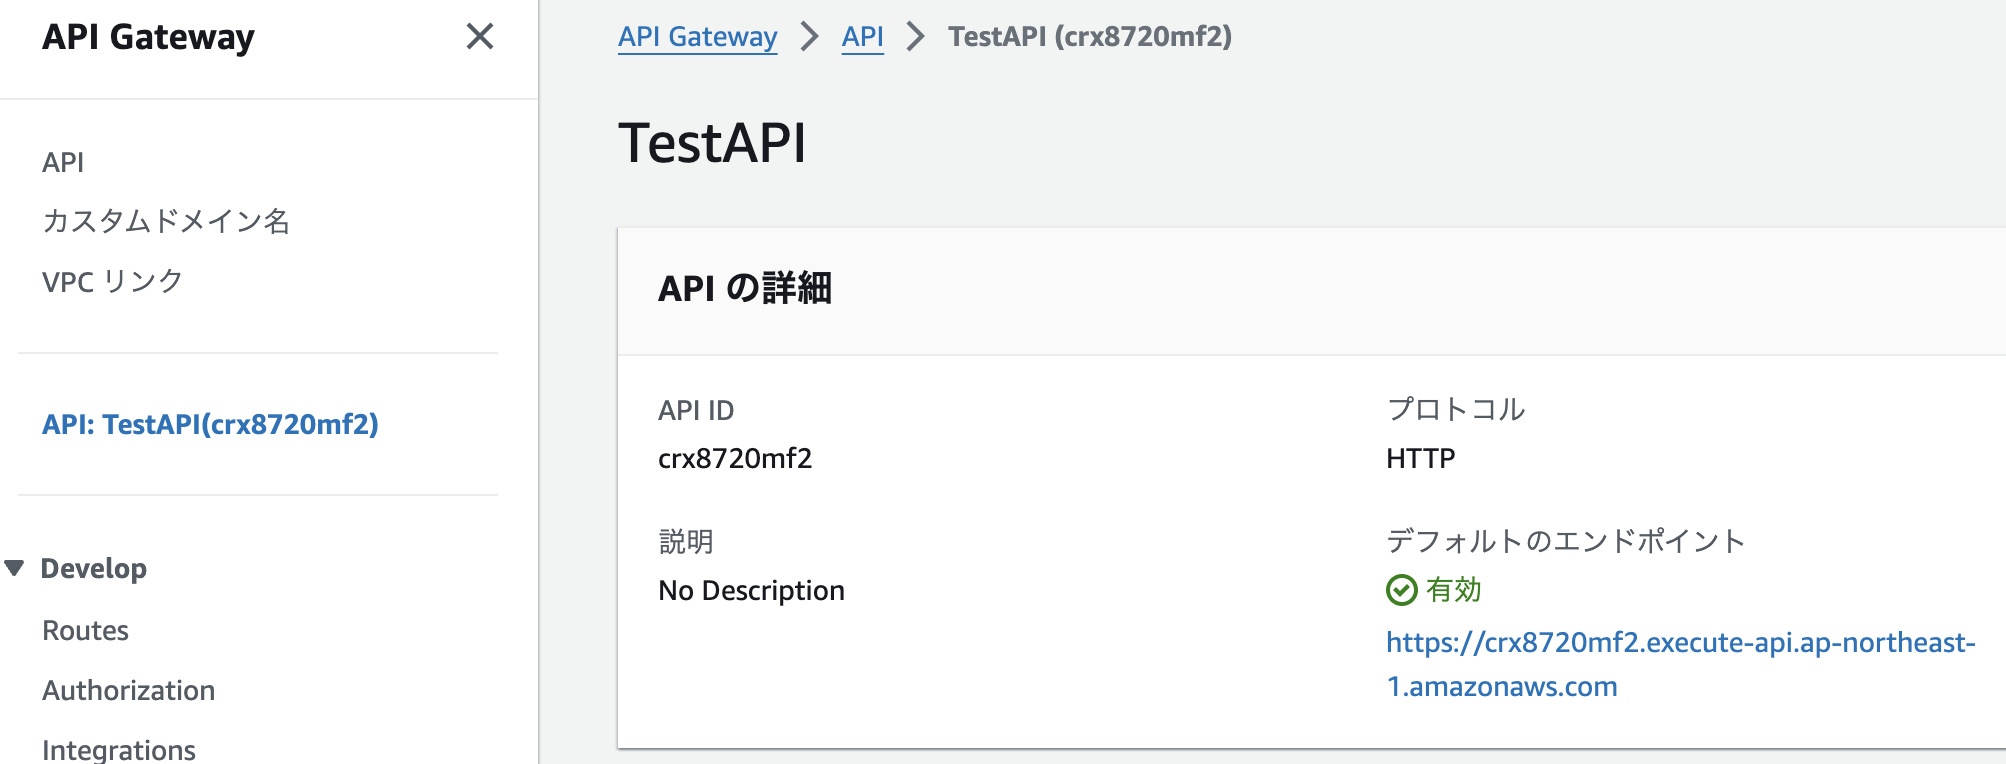Click the Develop section label
Image resolution: width=2006 pixels, height=764 pixels.
(94, 568)
